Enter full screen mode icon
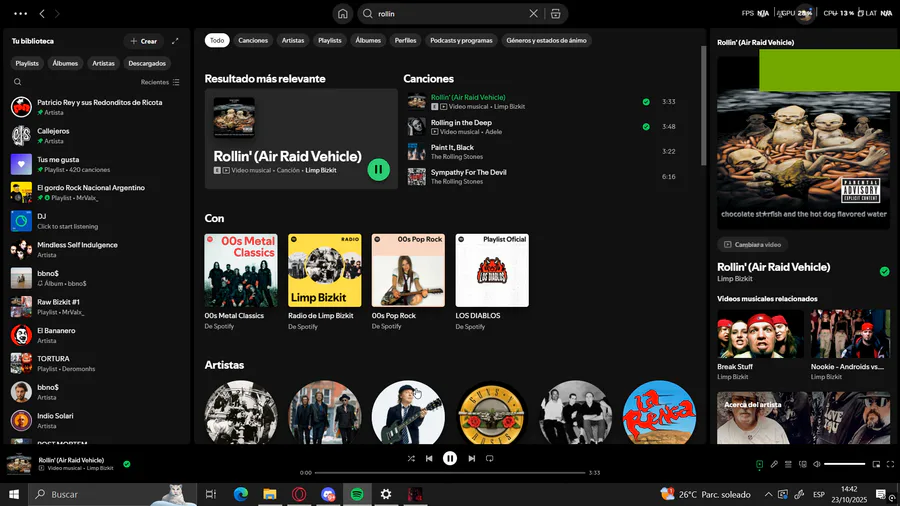 click(x=890, y=464)
